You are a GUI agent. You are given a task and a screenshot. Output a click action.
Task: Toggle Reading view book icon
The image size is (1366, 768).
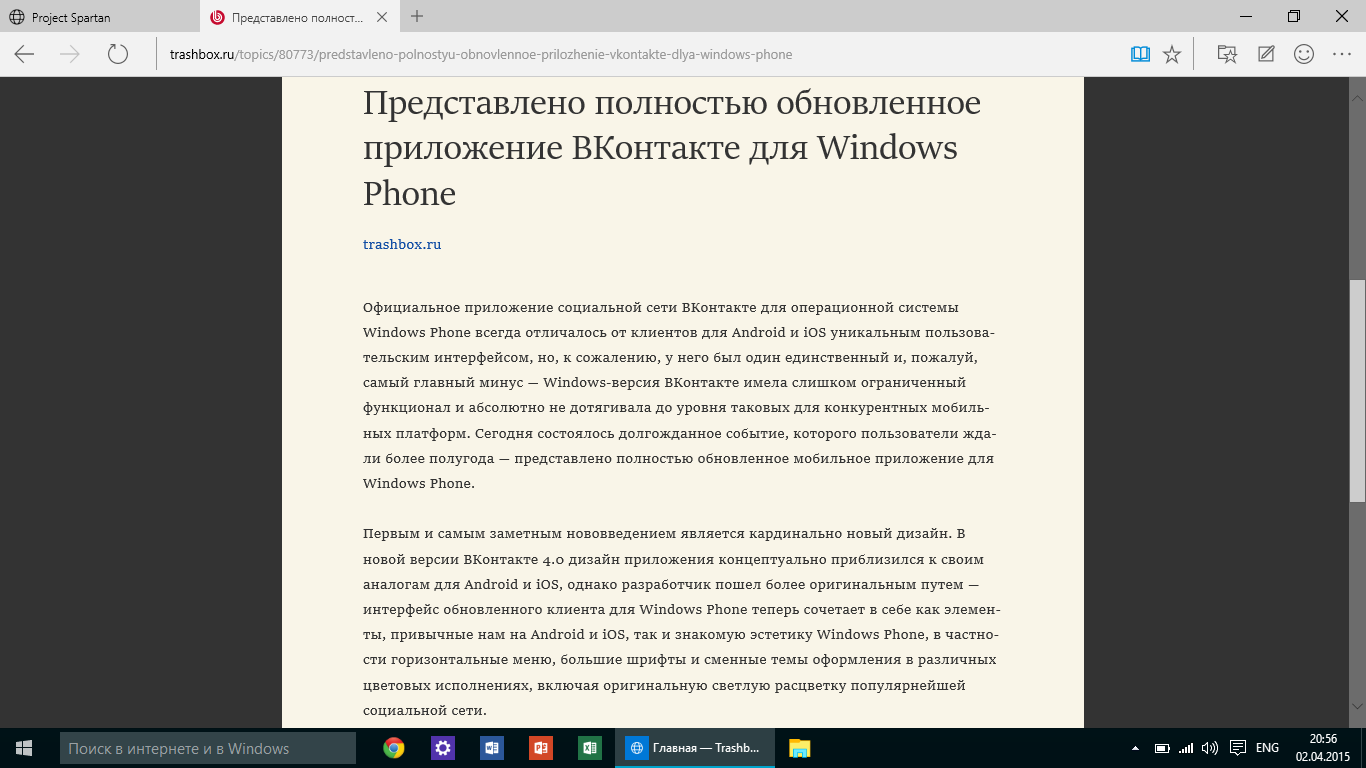point(1140,54)
